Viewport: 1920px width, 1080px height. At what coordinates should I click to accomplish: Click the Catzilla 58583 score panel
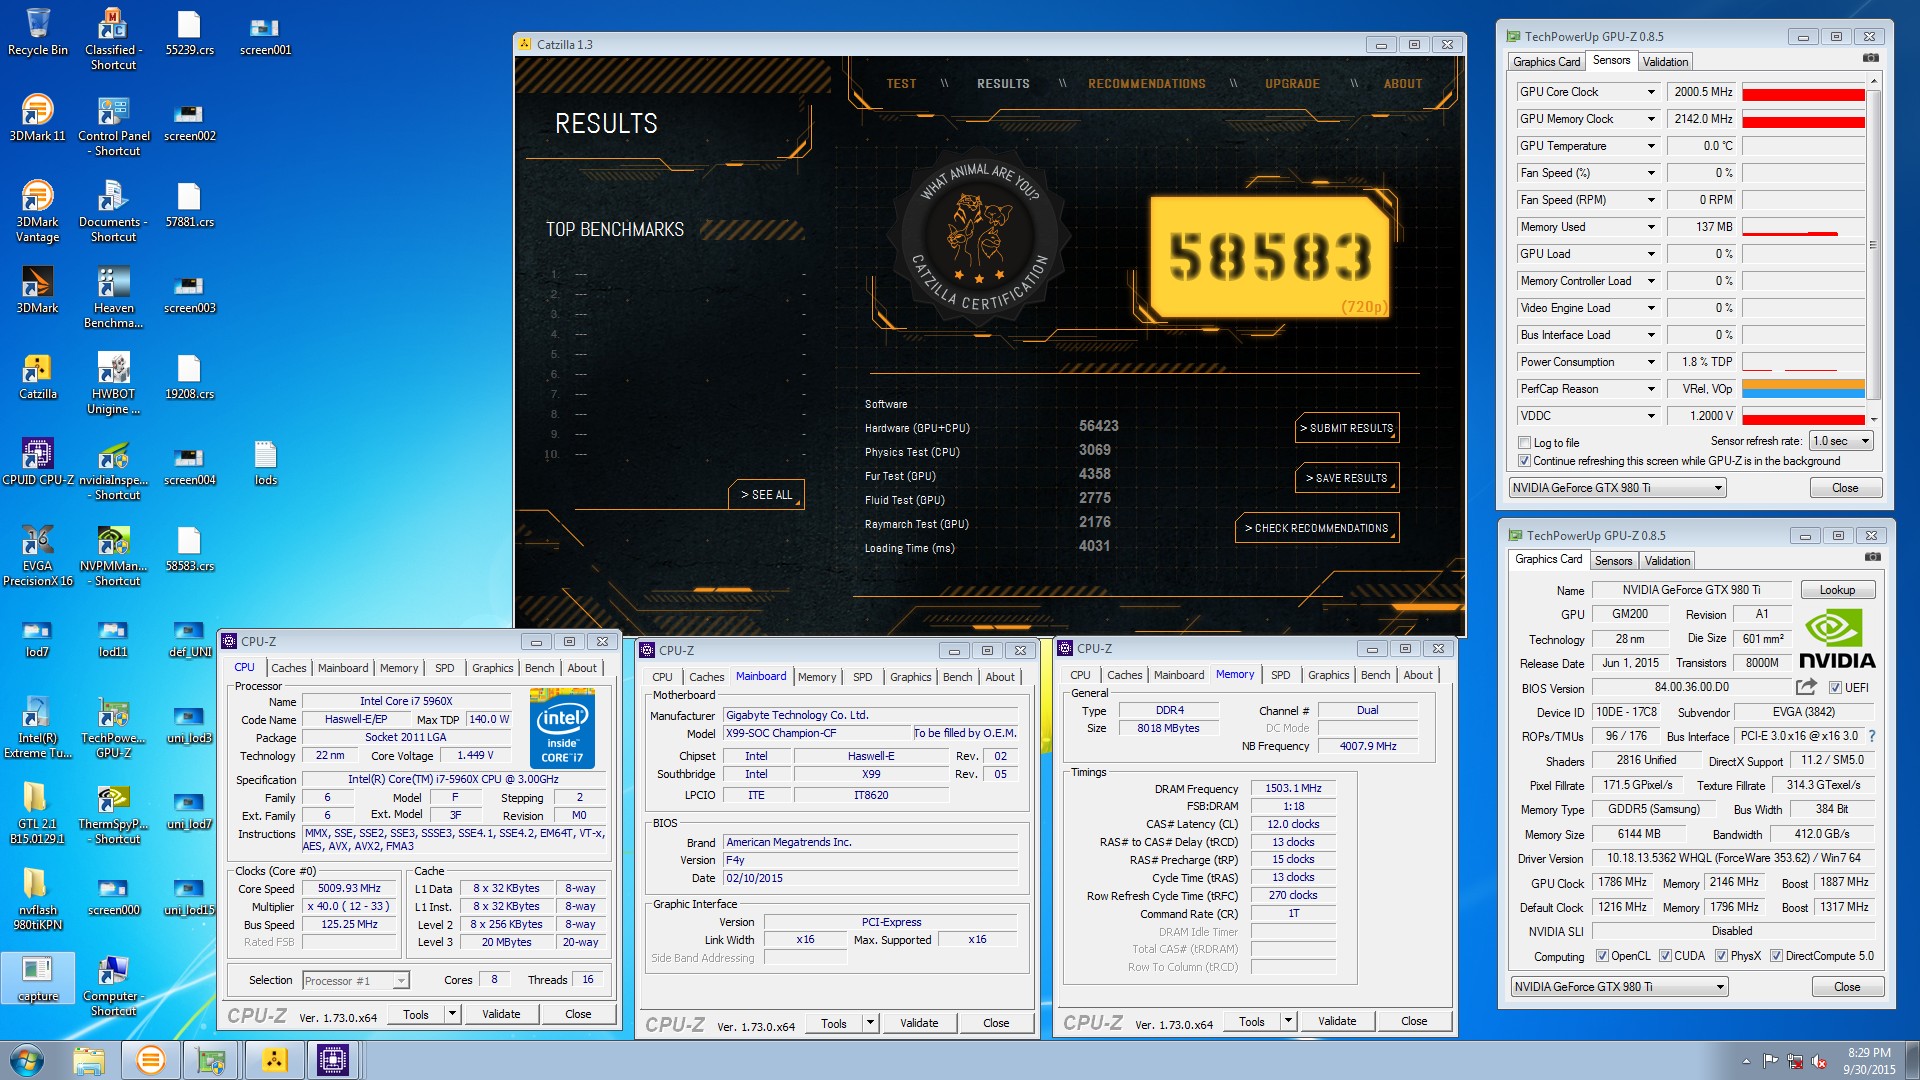tap(1270, 256)
